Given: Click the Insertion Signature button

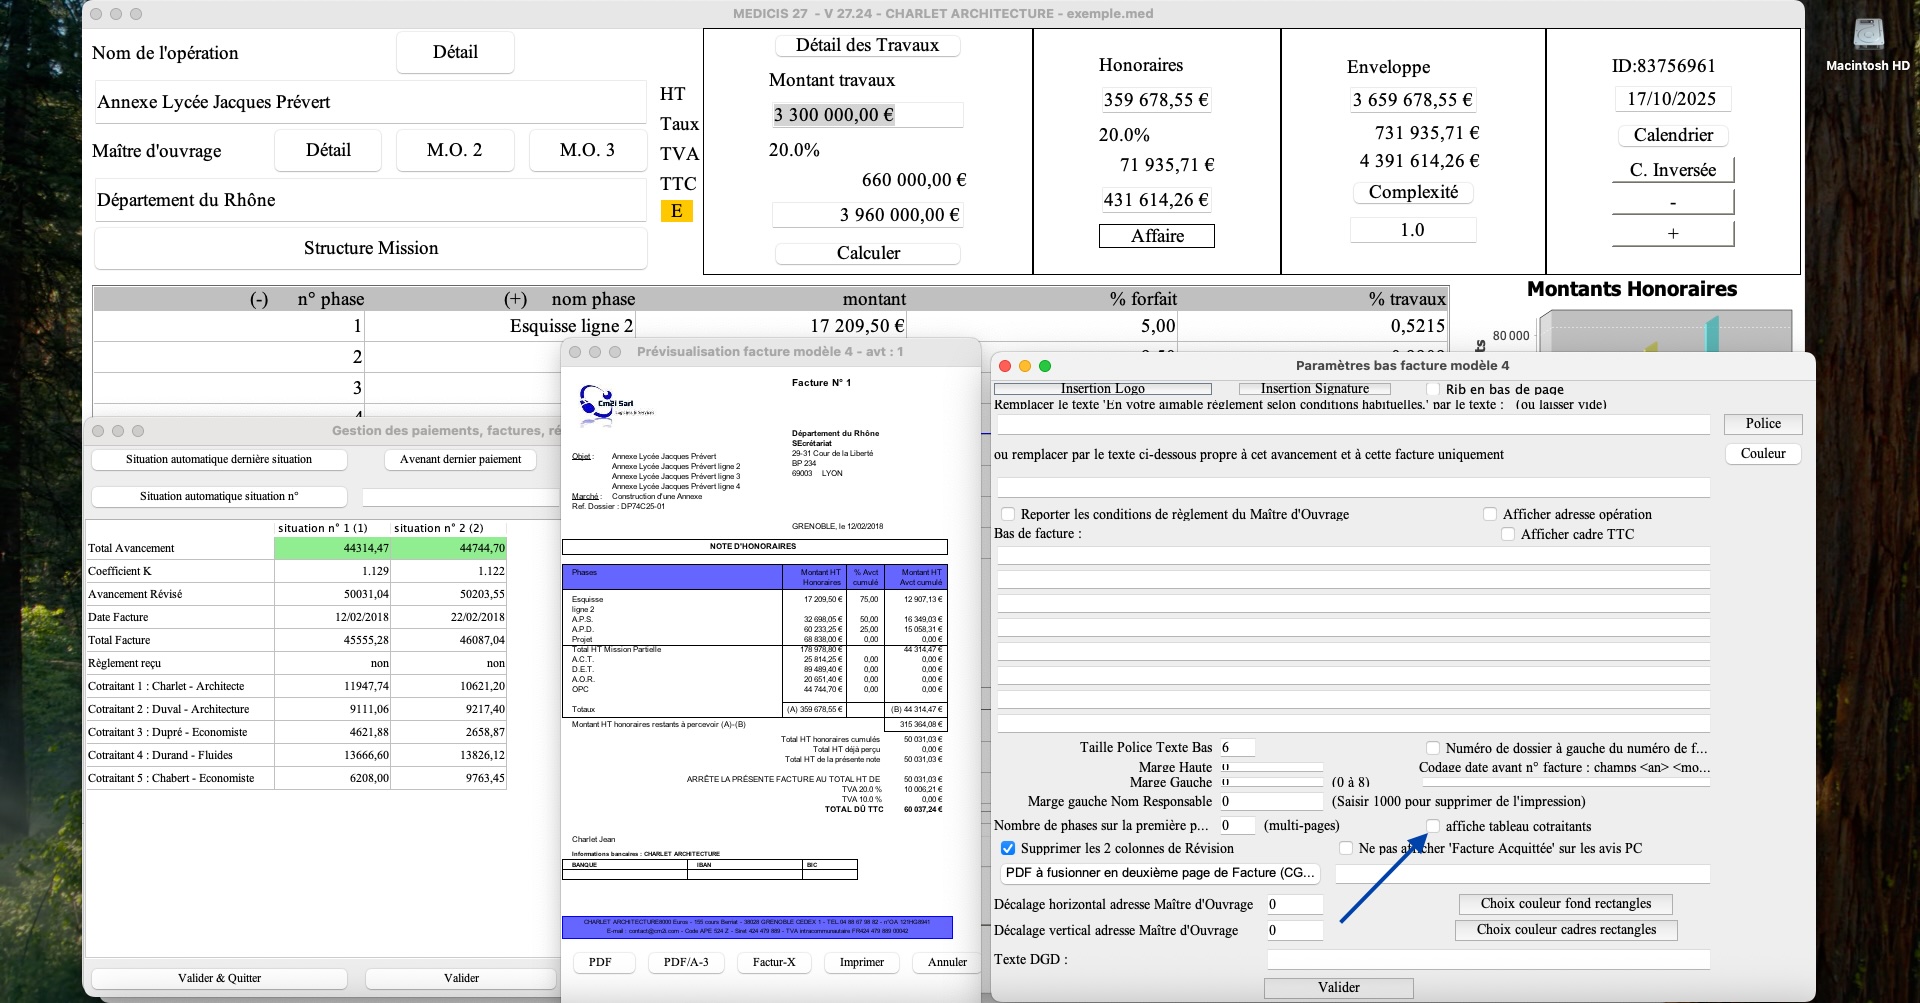Looking at the screenshot, I should point(1314,389).
